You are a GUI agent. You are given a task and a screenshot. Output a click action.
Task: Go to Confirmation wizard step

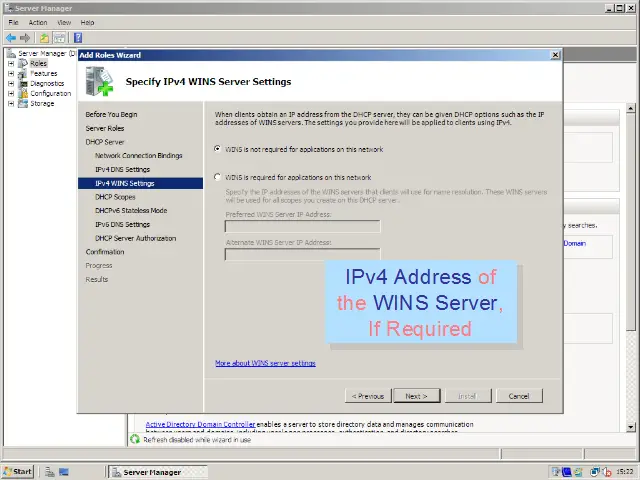pyautogui.click(x=105, y=252)
